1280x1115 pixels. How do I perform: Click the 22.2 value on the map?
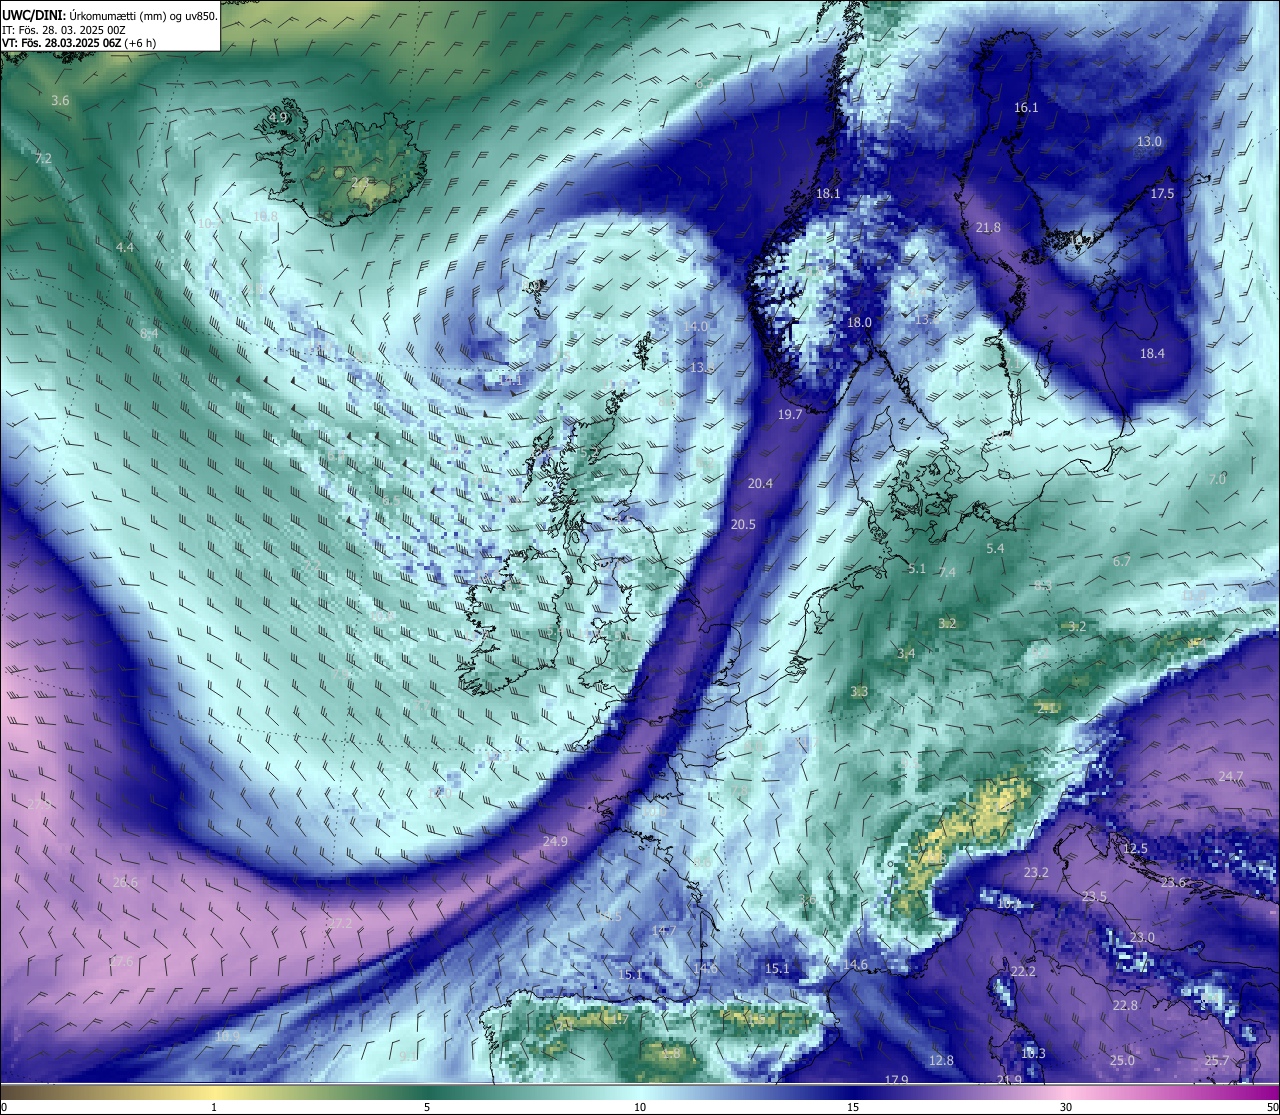1022,971
